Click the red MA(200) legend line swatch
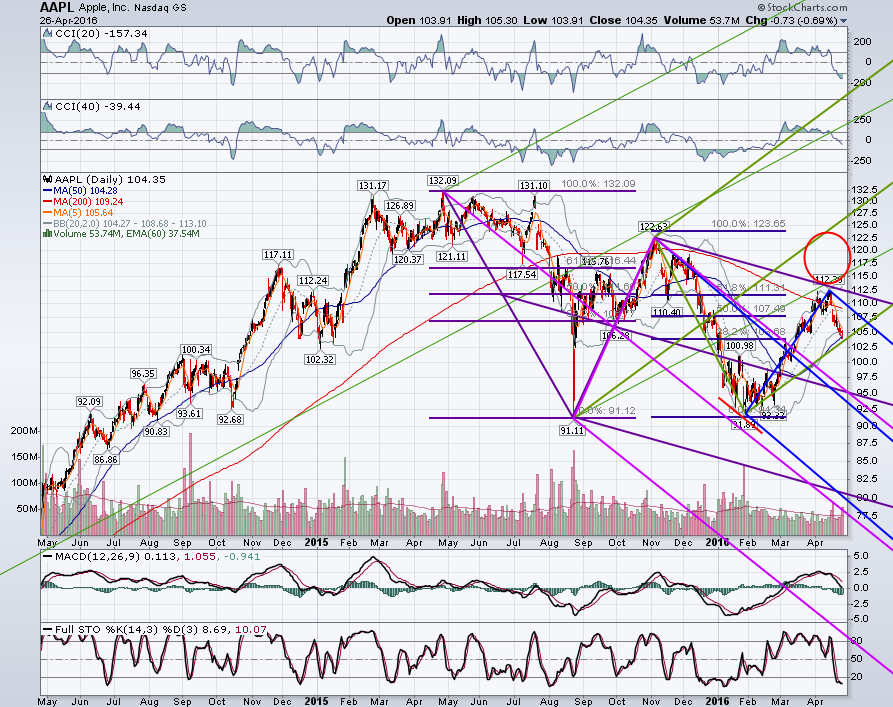893x707 pixels. (47, 202)
